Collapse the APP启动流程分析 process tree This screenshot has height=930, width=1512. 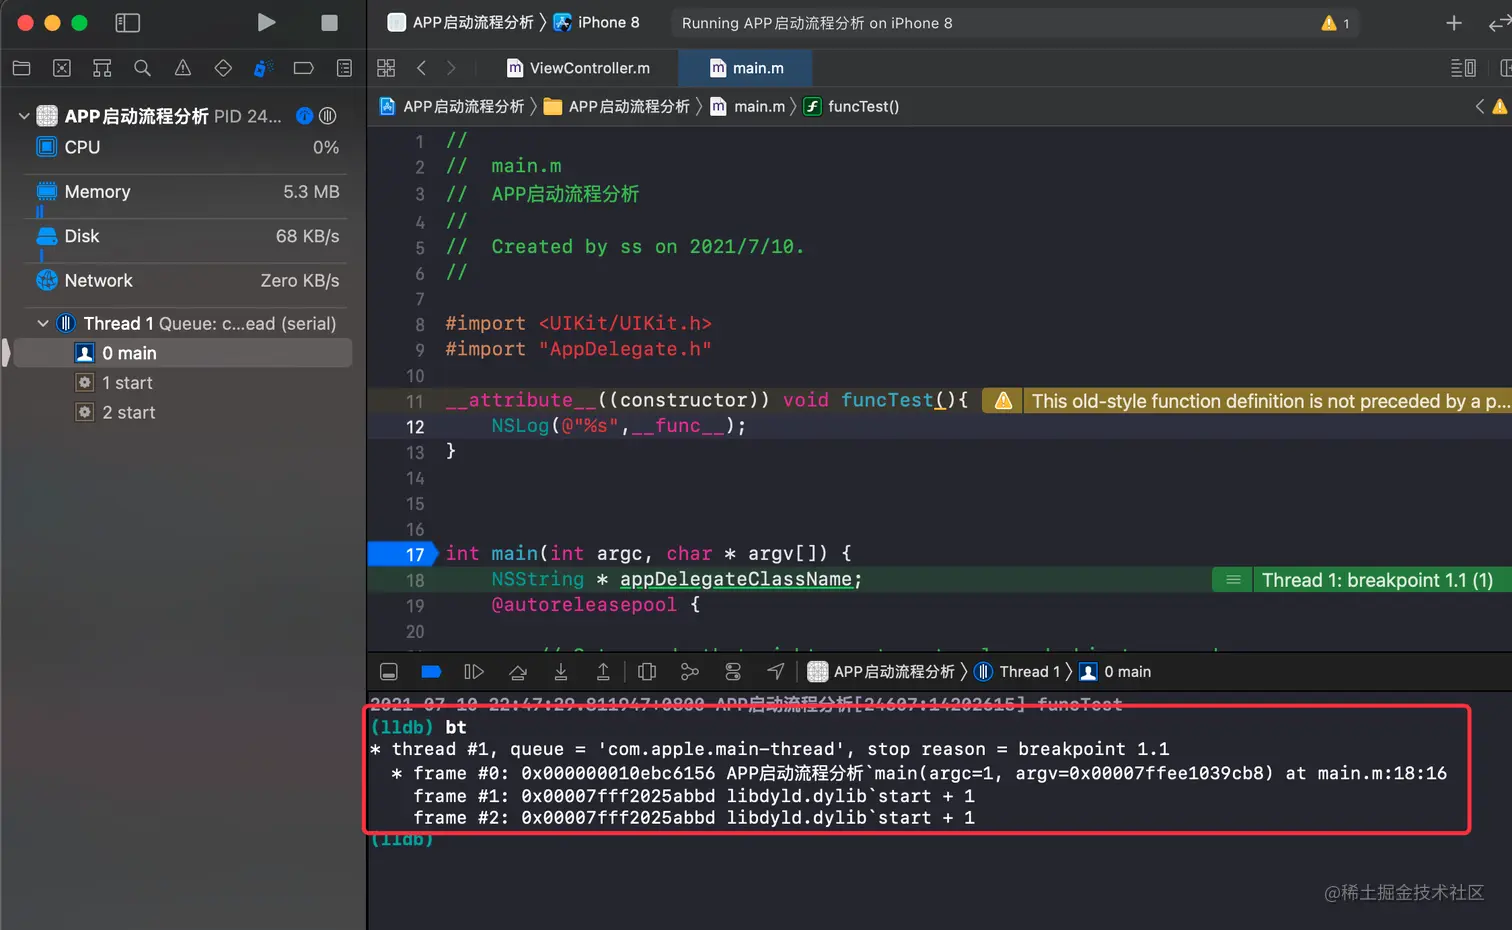coord(24,116)
